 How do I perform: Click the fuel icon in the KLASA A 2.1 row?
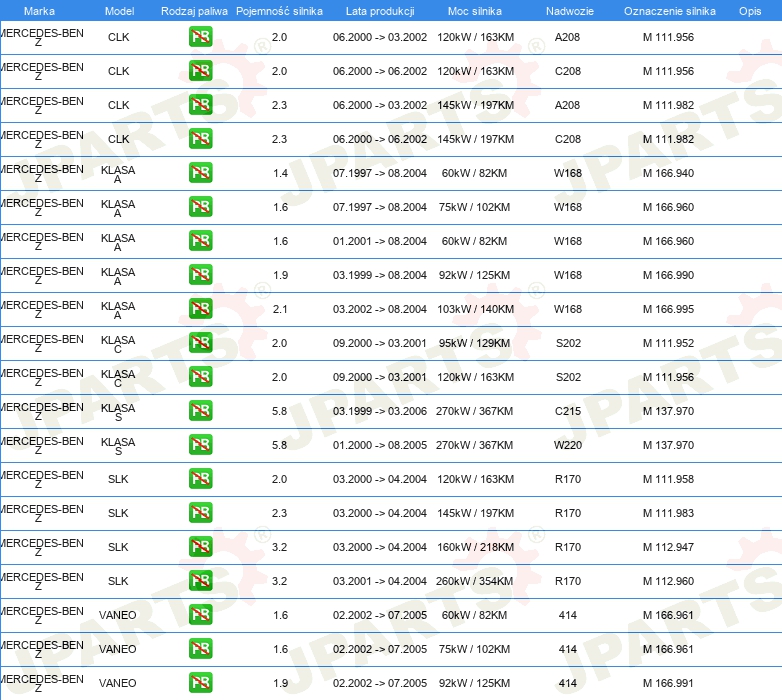click(200, 308)
